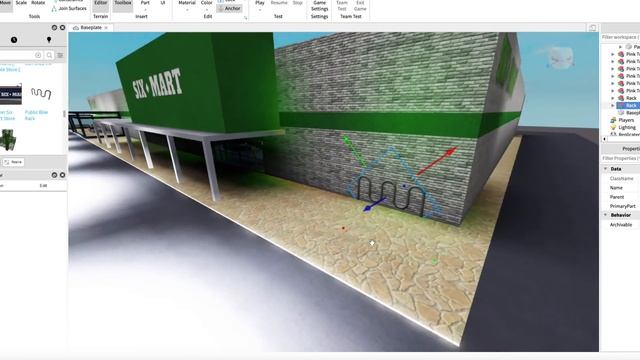Clear the Toolbox search text
Screen dimensions: 640x360
point(38,55)
